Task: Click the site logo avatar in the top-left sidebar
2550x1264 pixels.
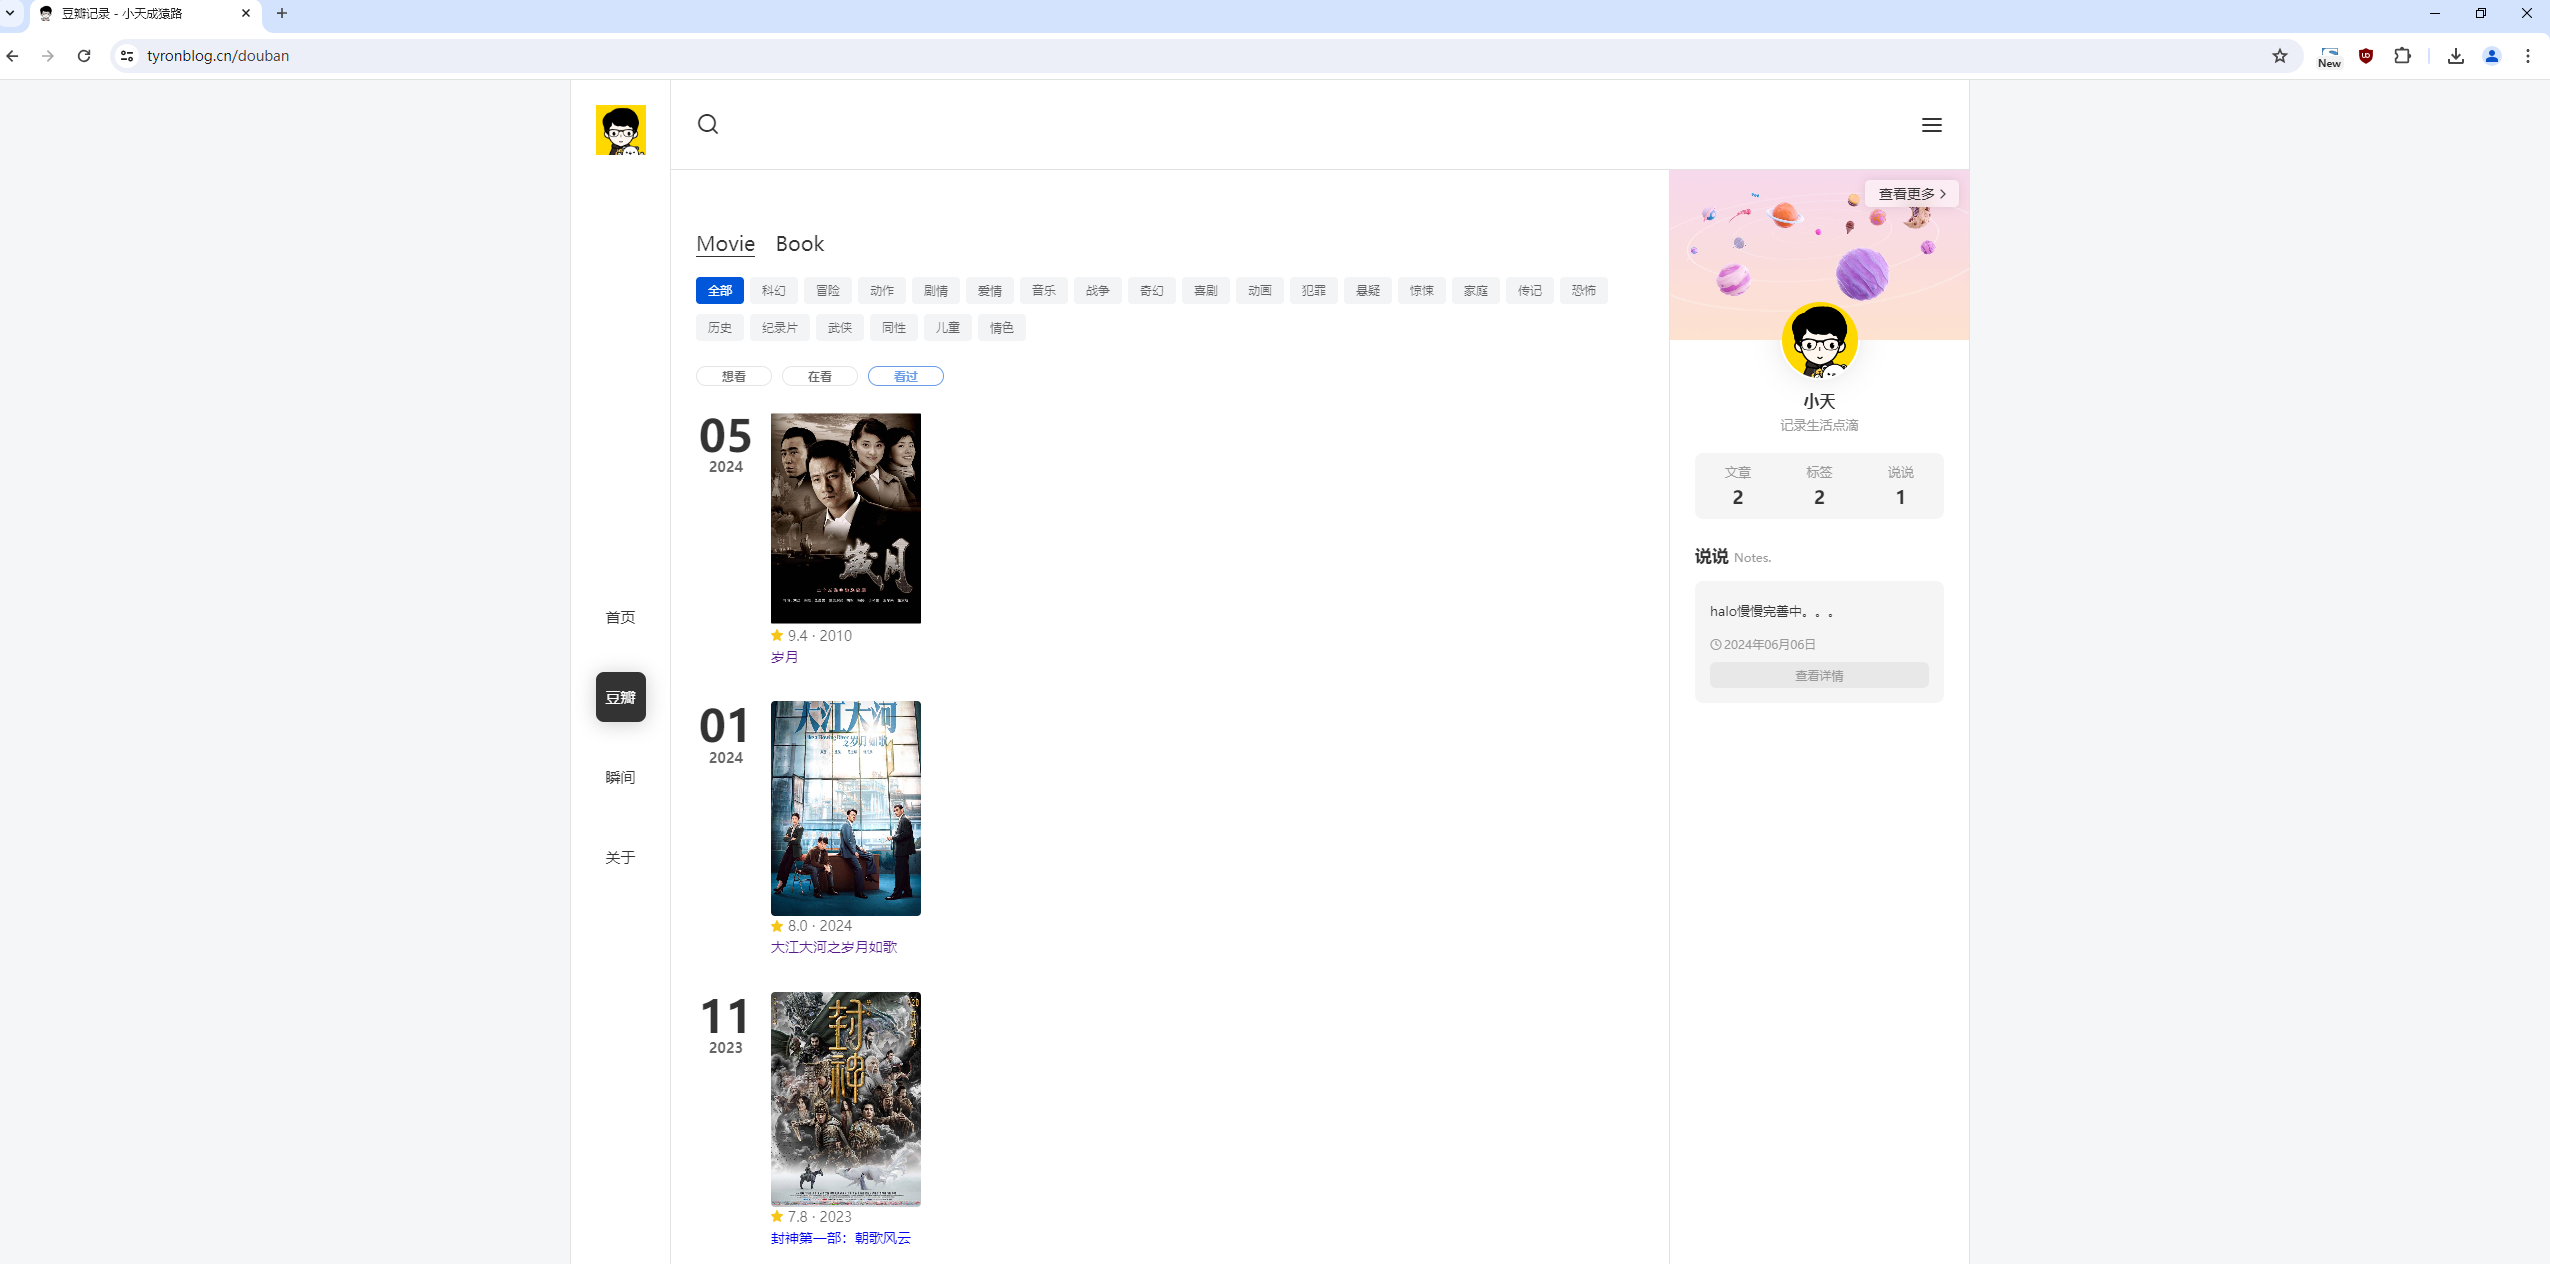Action: [x=620, y=130]
